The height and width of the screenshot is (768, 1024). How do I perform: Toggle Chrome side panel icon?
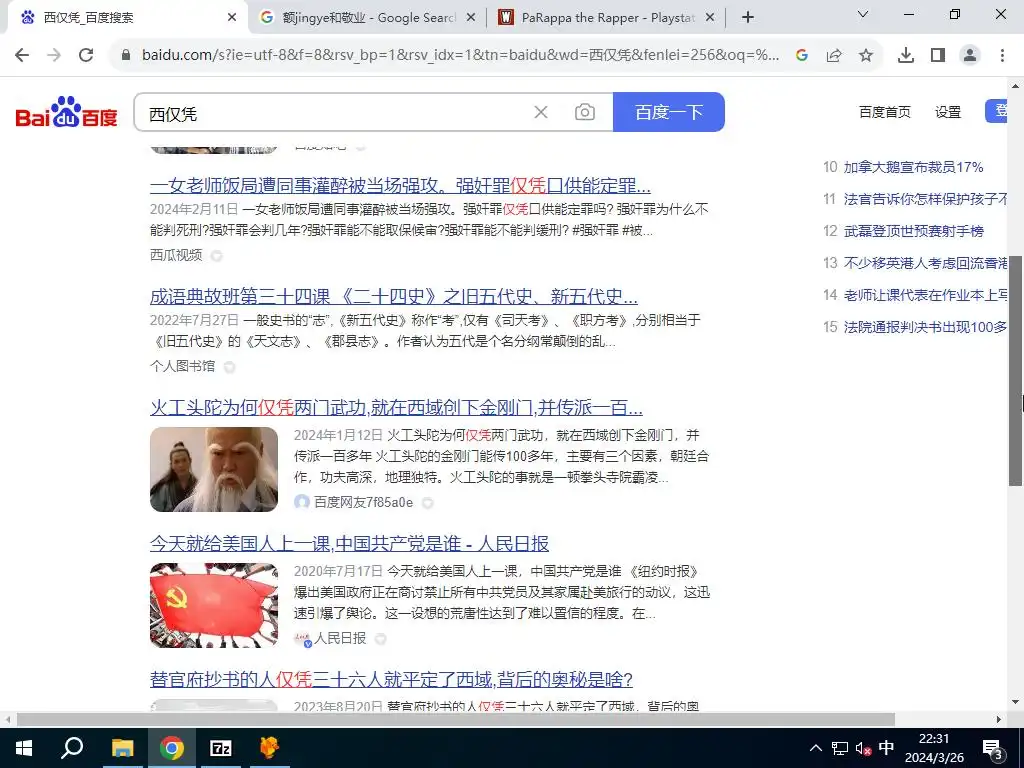coord(938,56)
